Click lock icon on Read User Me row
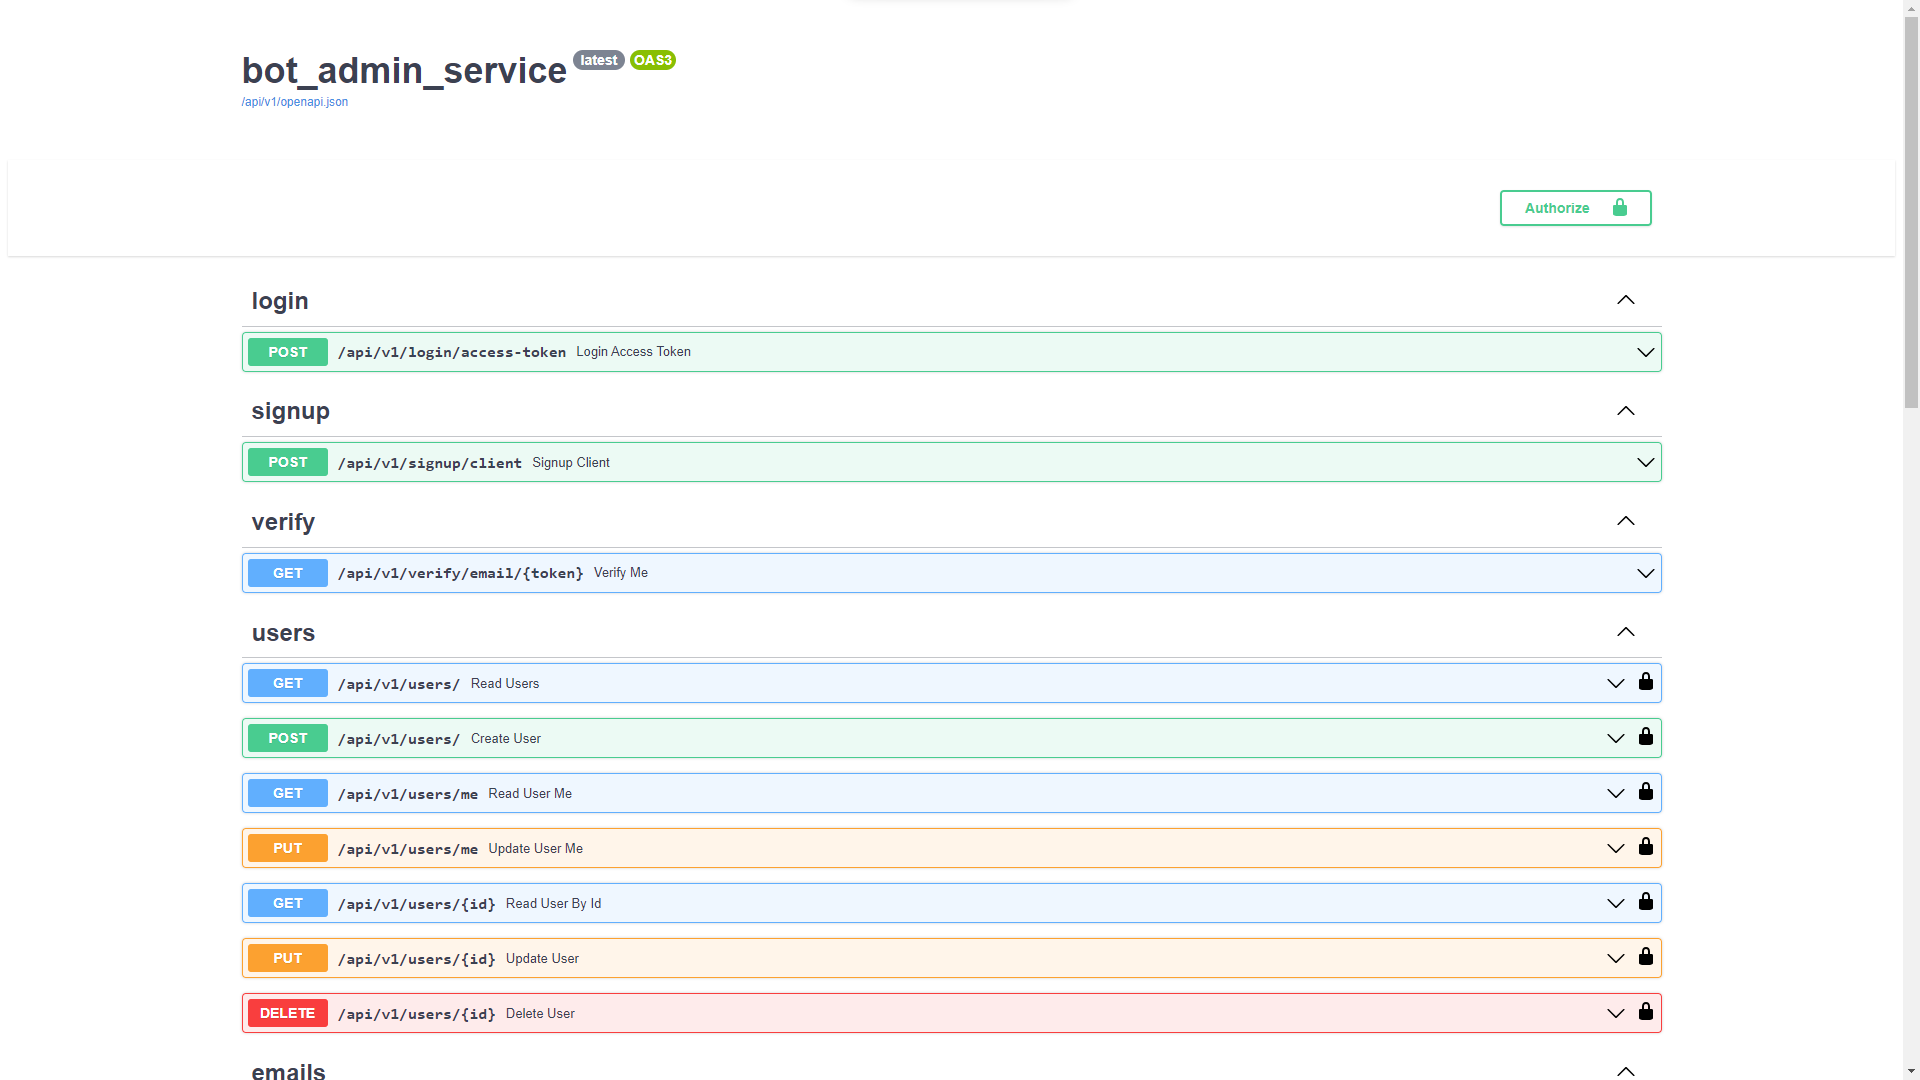 pyautogui.click(x=1645, y=792)
